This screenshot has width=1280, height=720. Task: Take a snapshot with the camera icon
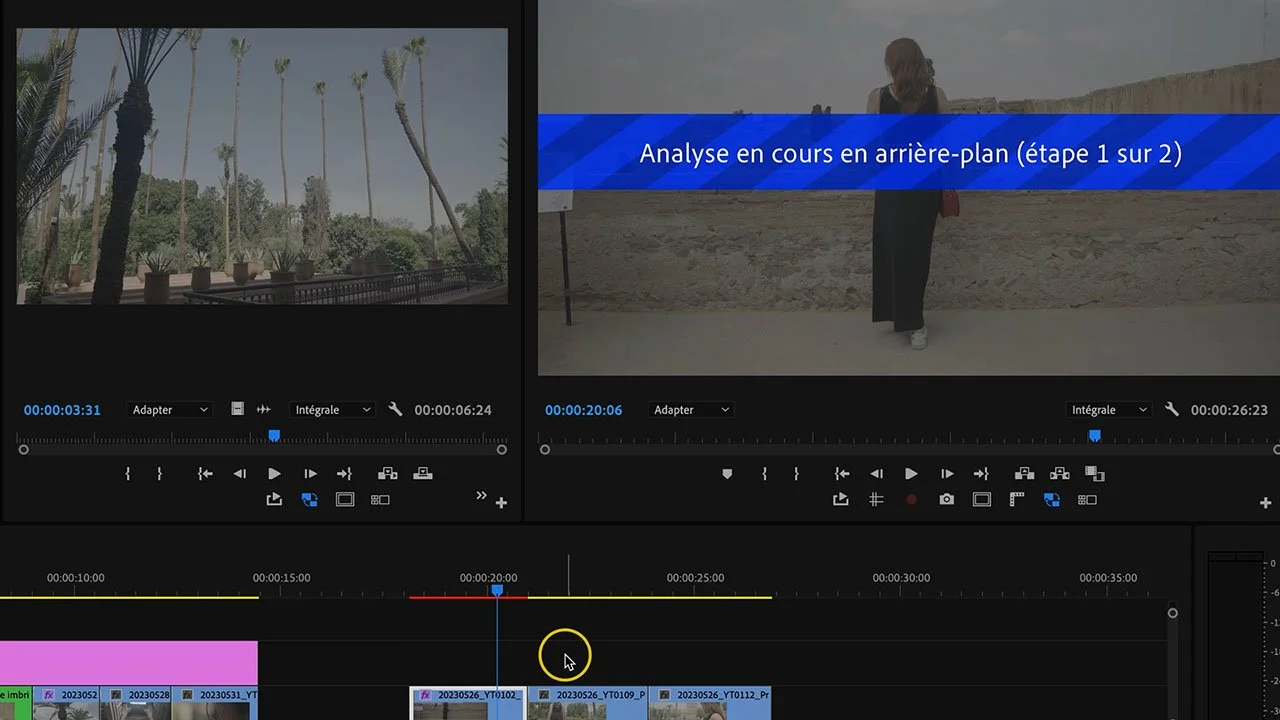(x=946, y=500)
